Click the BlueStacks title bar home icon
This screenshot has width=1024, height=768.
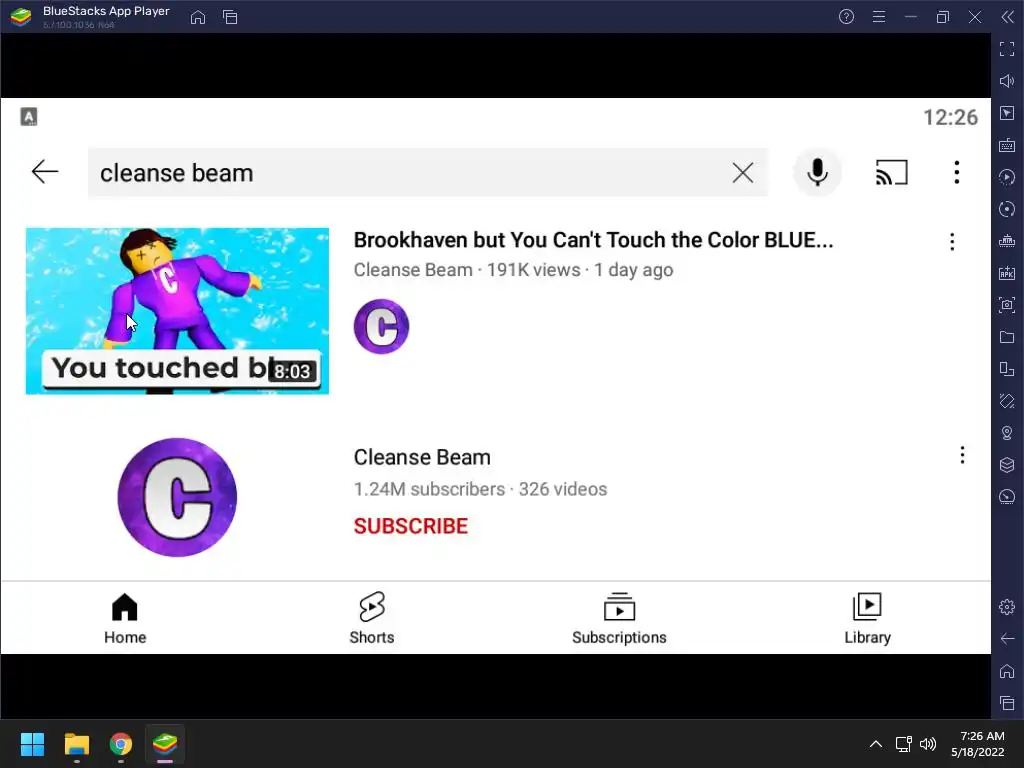198,17
